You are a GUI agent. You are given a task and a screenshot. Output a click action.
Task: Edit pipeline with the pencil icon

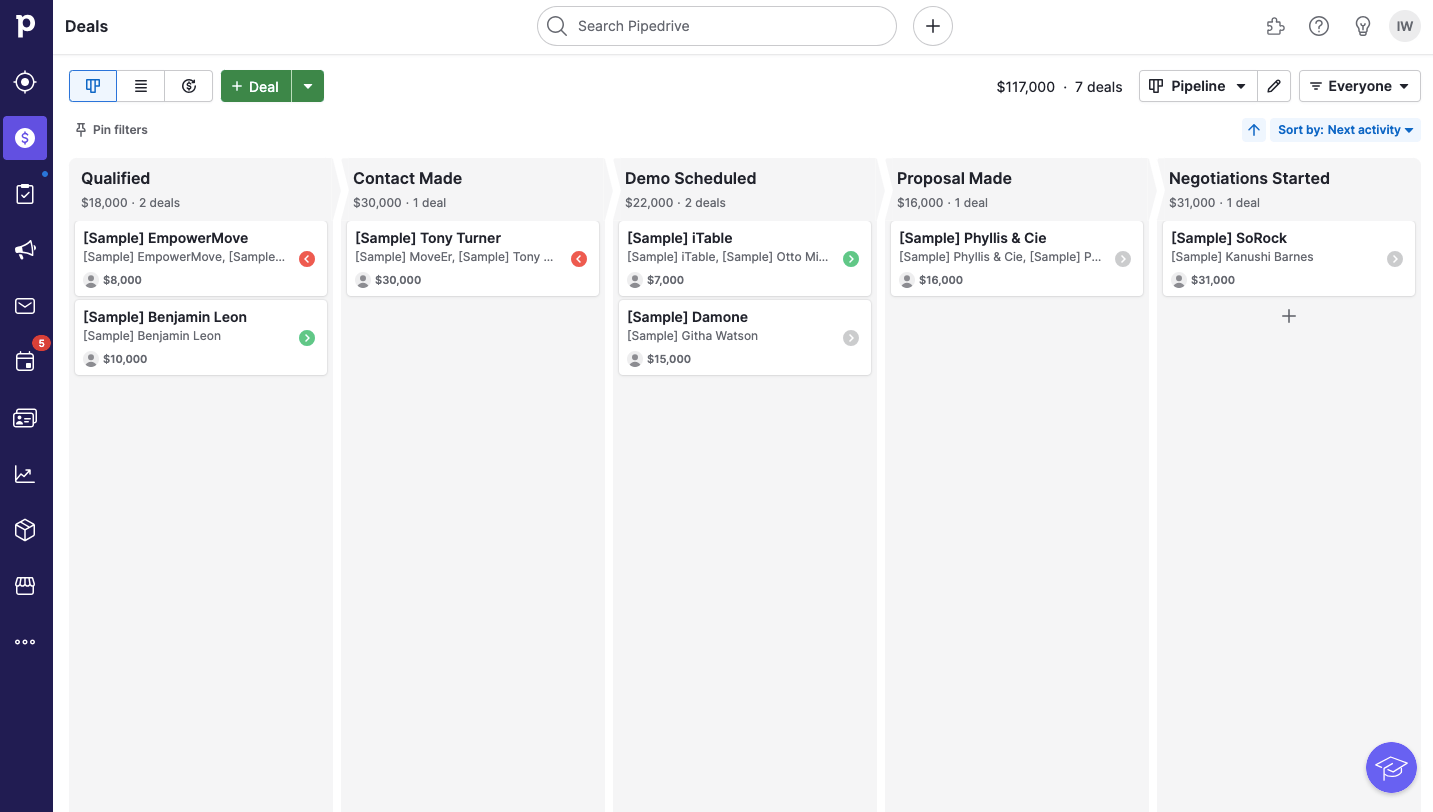click(x=1274, y=86)
